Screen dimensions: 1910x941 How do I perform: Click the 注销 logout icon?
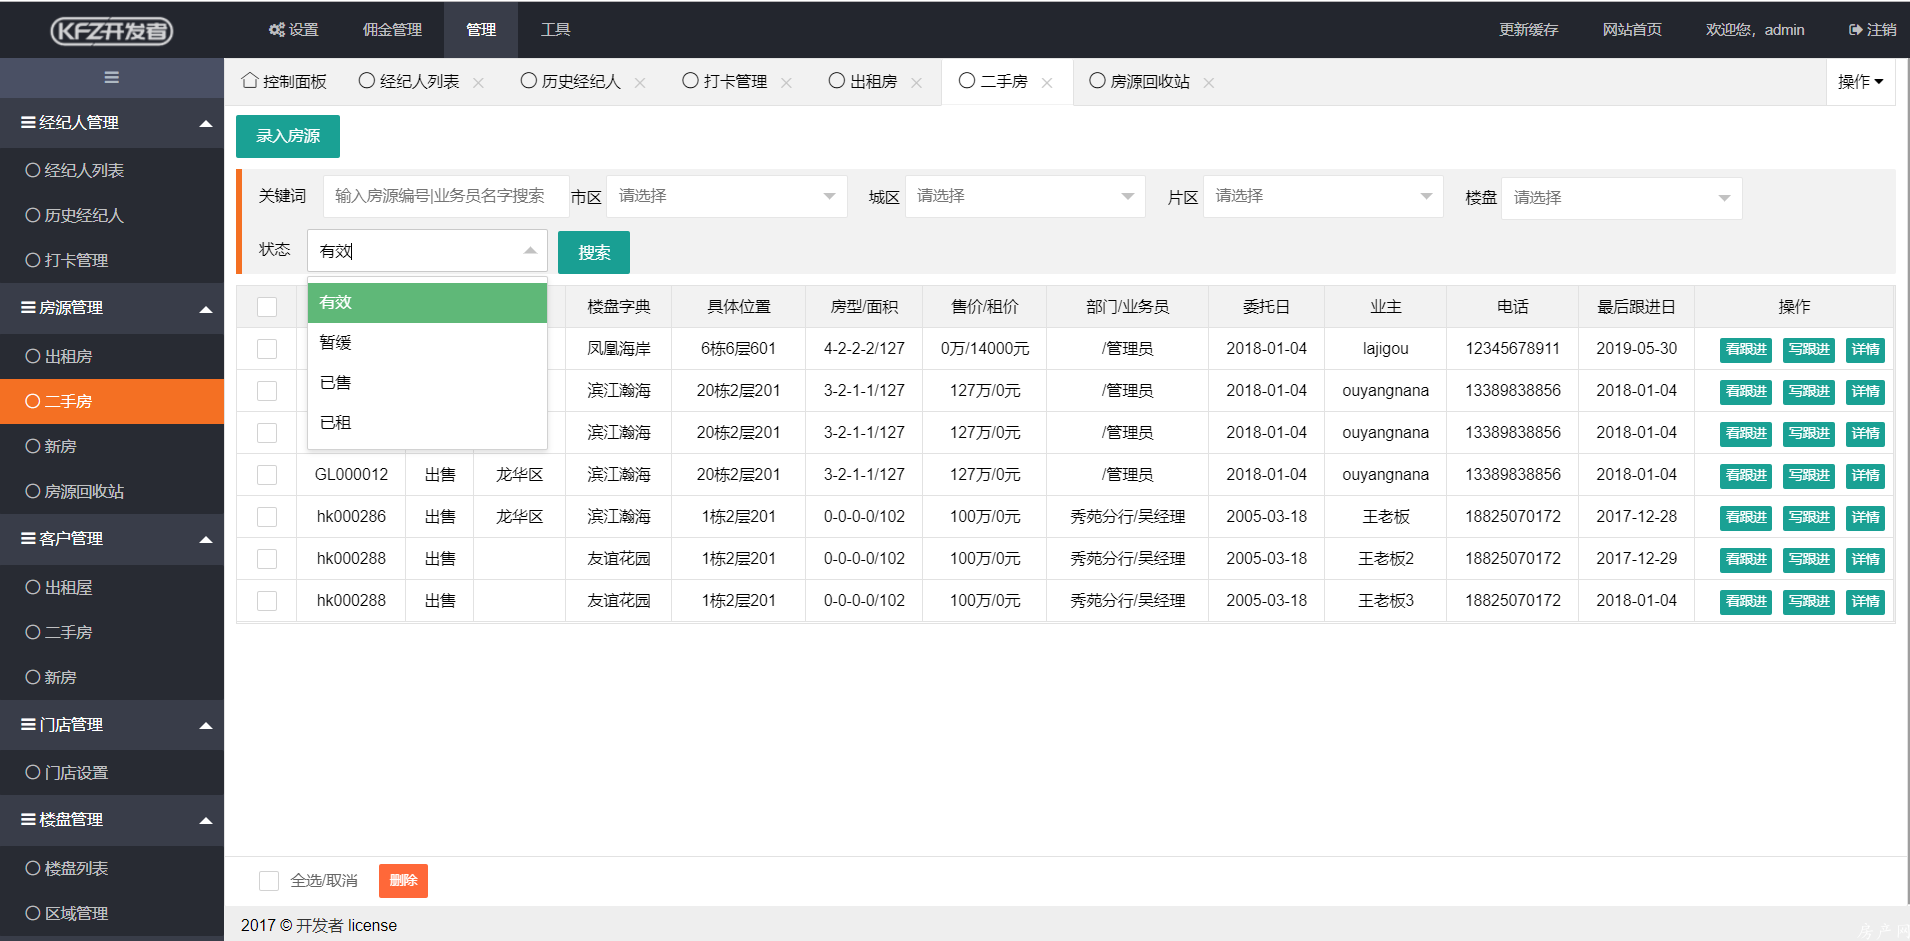click(x=1872, y=30)
